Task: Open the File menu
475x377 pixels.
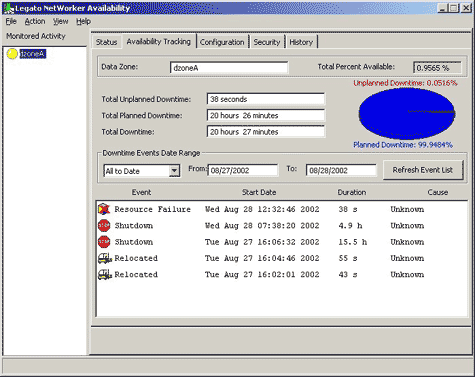Action: pos(11,21)
